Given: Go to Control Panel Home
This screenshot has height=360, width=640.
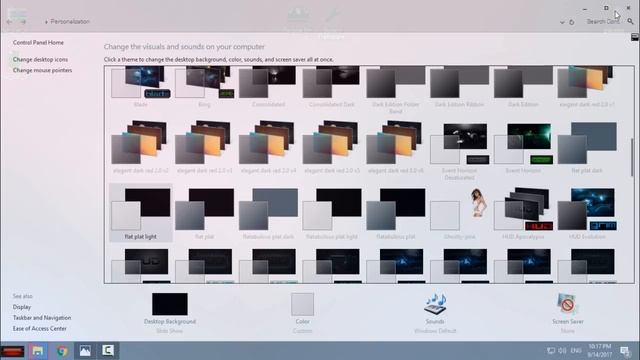Looking at the screenshot, I should [x=38, y=42].
